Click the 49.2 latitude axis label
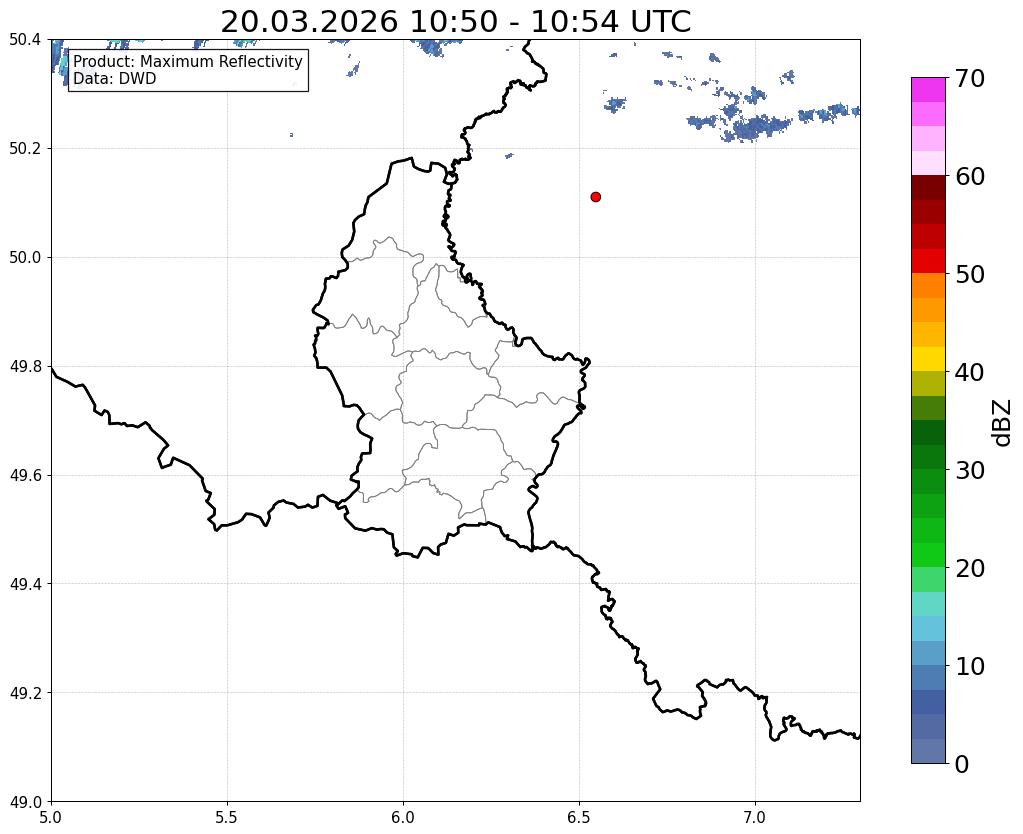 (x=25, y=693)
